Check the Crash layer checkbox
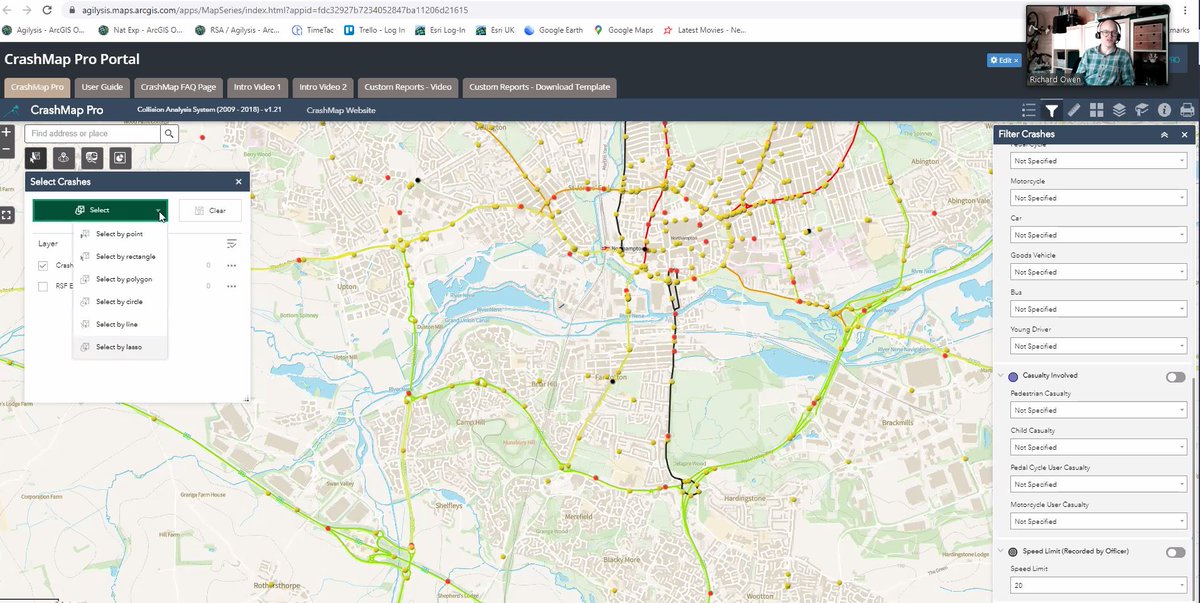The image size is (1200, 603). coord(43,265)
